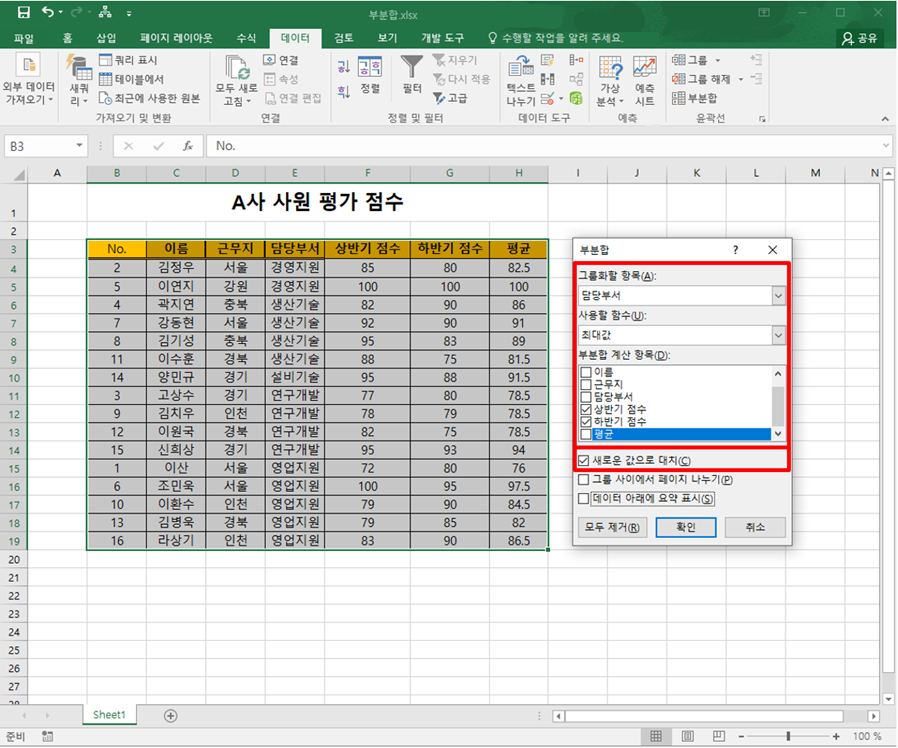Click the Recent Sources icon
The image size is (898, 748).
(x=105, y=98)
